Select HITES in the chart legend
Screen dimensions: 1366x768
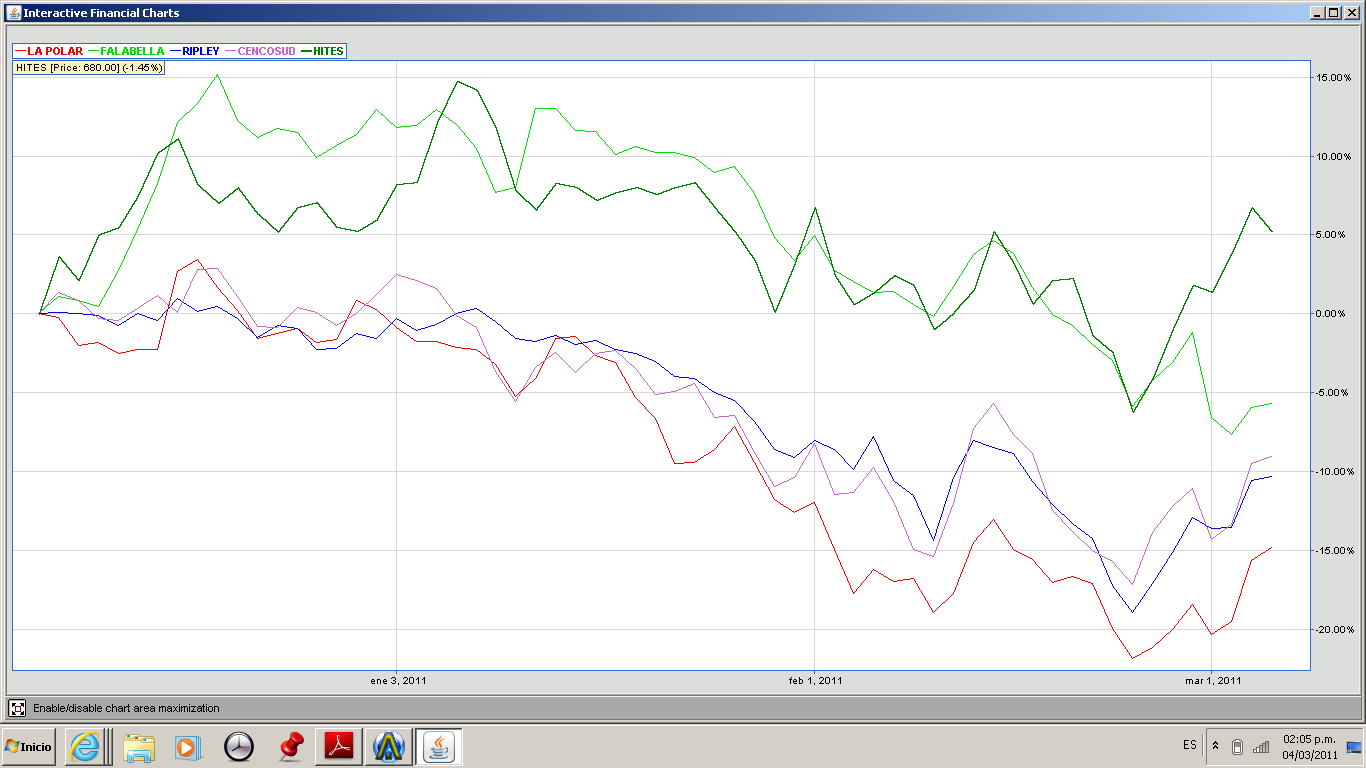tap(322, 51)
